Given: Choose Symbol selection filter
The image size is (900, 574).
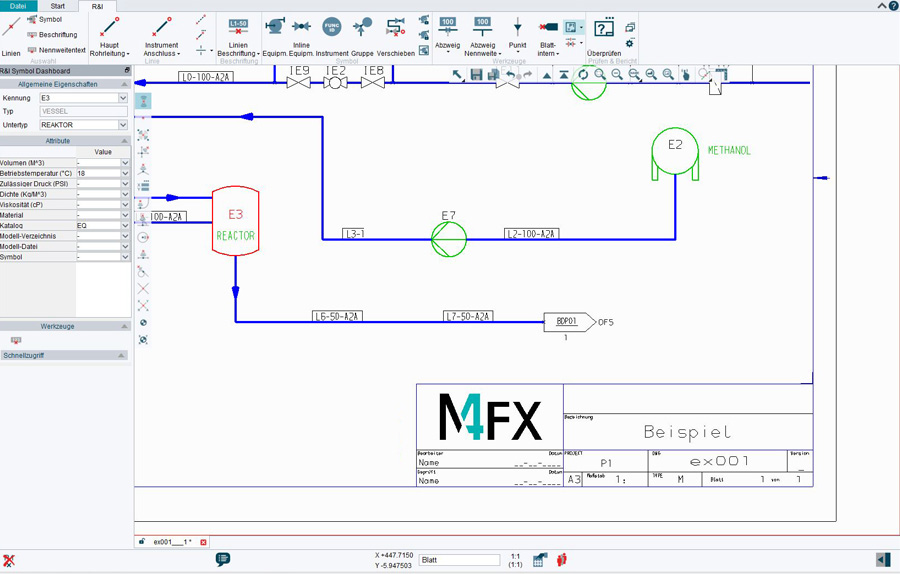Looking at the screenshot, I should [x=45, y=20].
